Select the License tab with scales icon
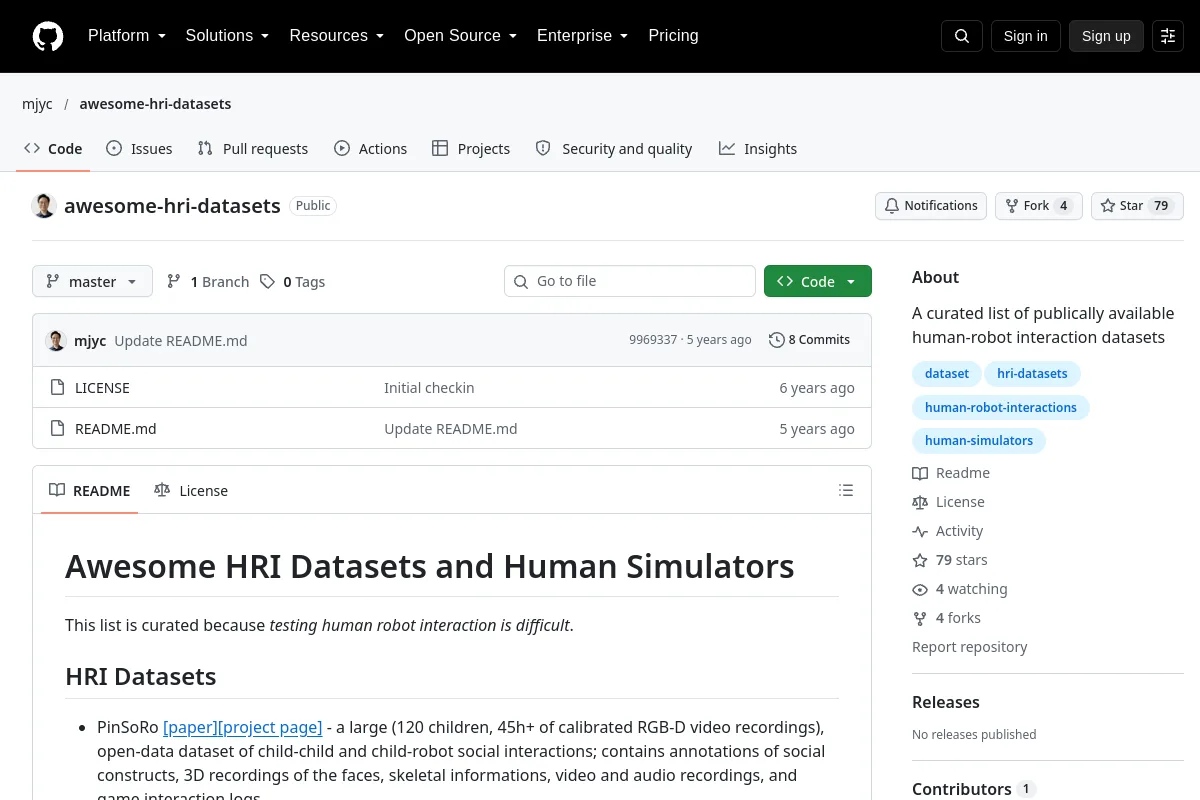The width and height of the screenshot is (1200, 800). pos(191,490)
